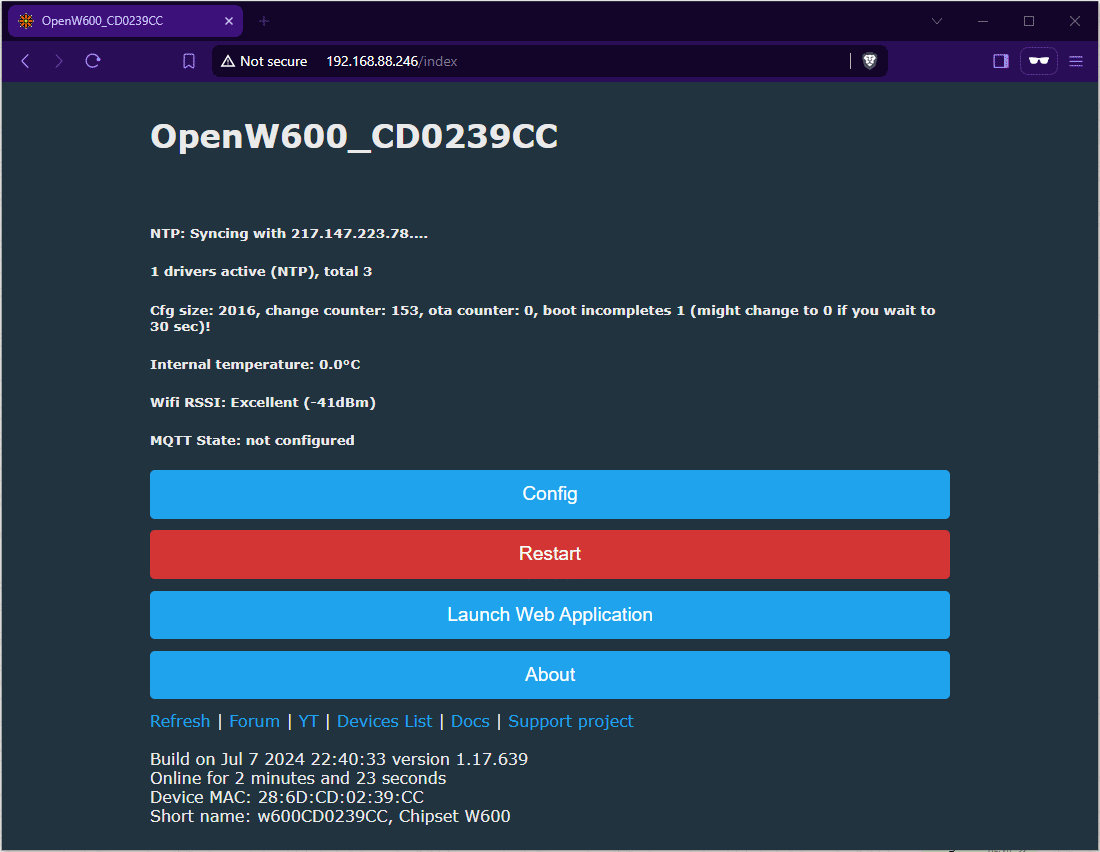Bookmark this page with the bookmark icon
Image resolution: width=1100 pixels, height=852 pixels.
(189, 61)
